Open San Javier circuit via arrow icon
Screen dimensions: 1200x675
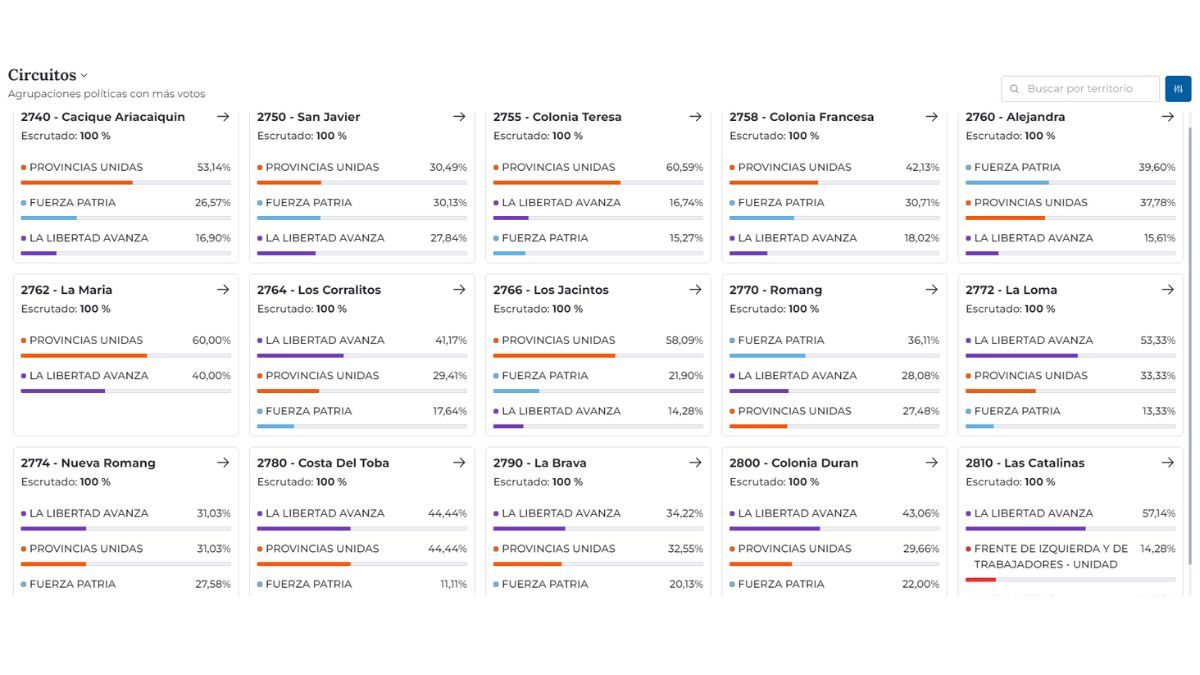coord(459,117)
